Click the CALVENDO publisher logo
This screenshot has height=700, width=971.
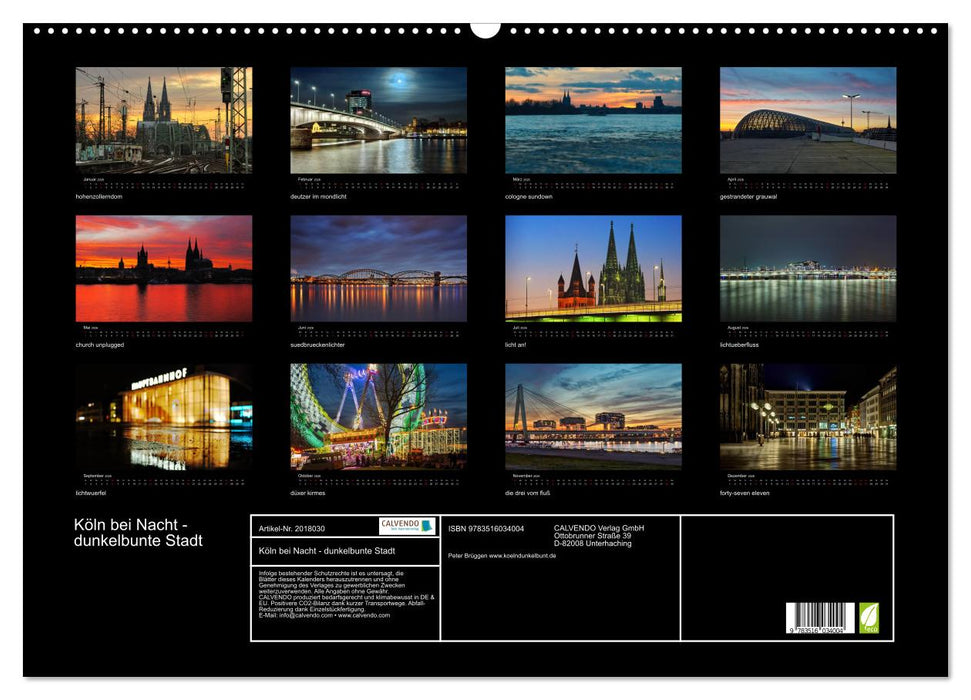(402, 526)
